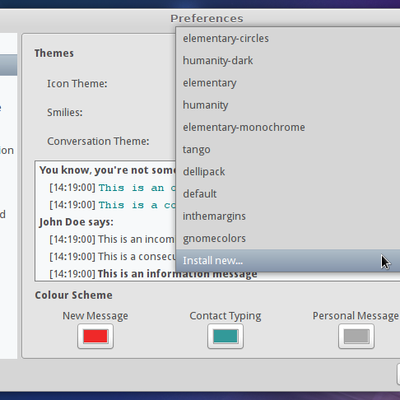Click Install new... menu entry
Screen dimensions: 400x400
coord(288,260)
